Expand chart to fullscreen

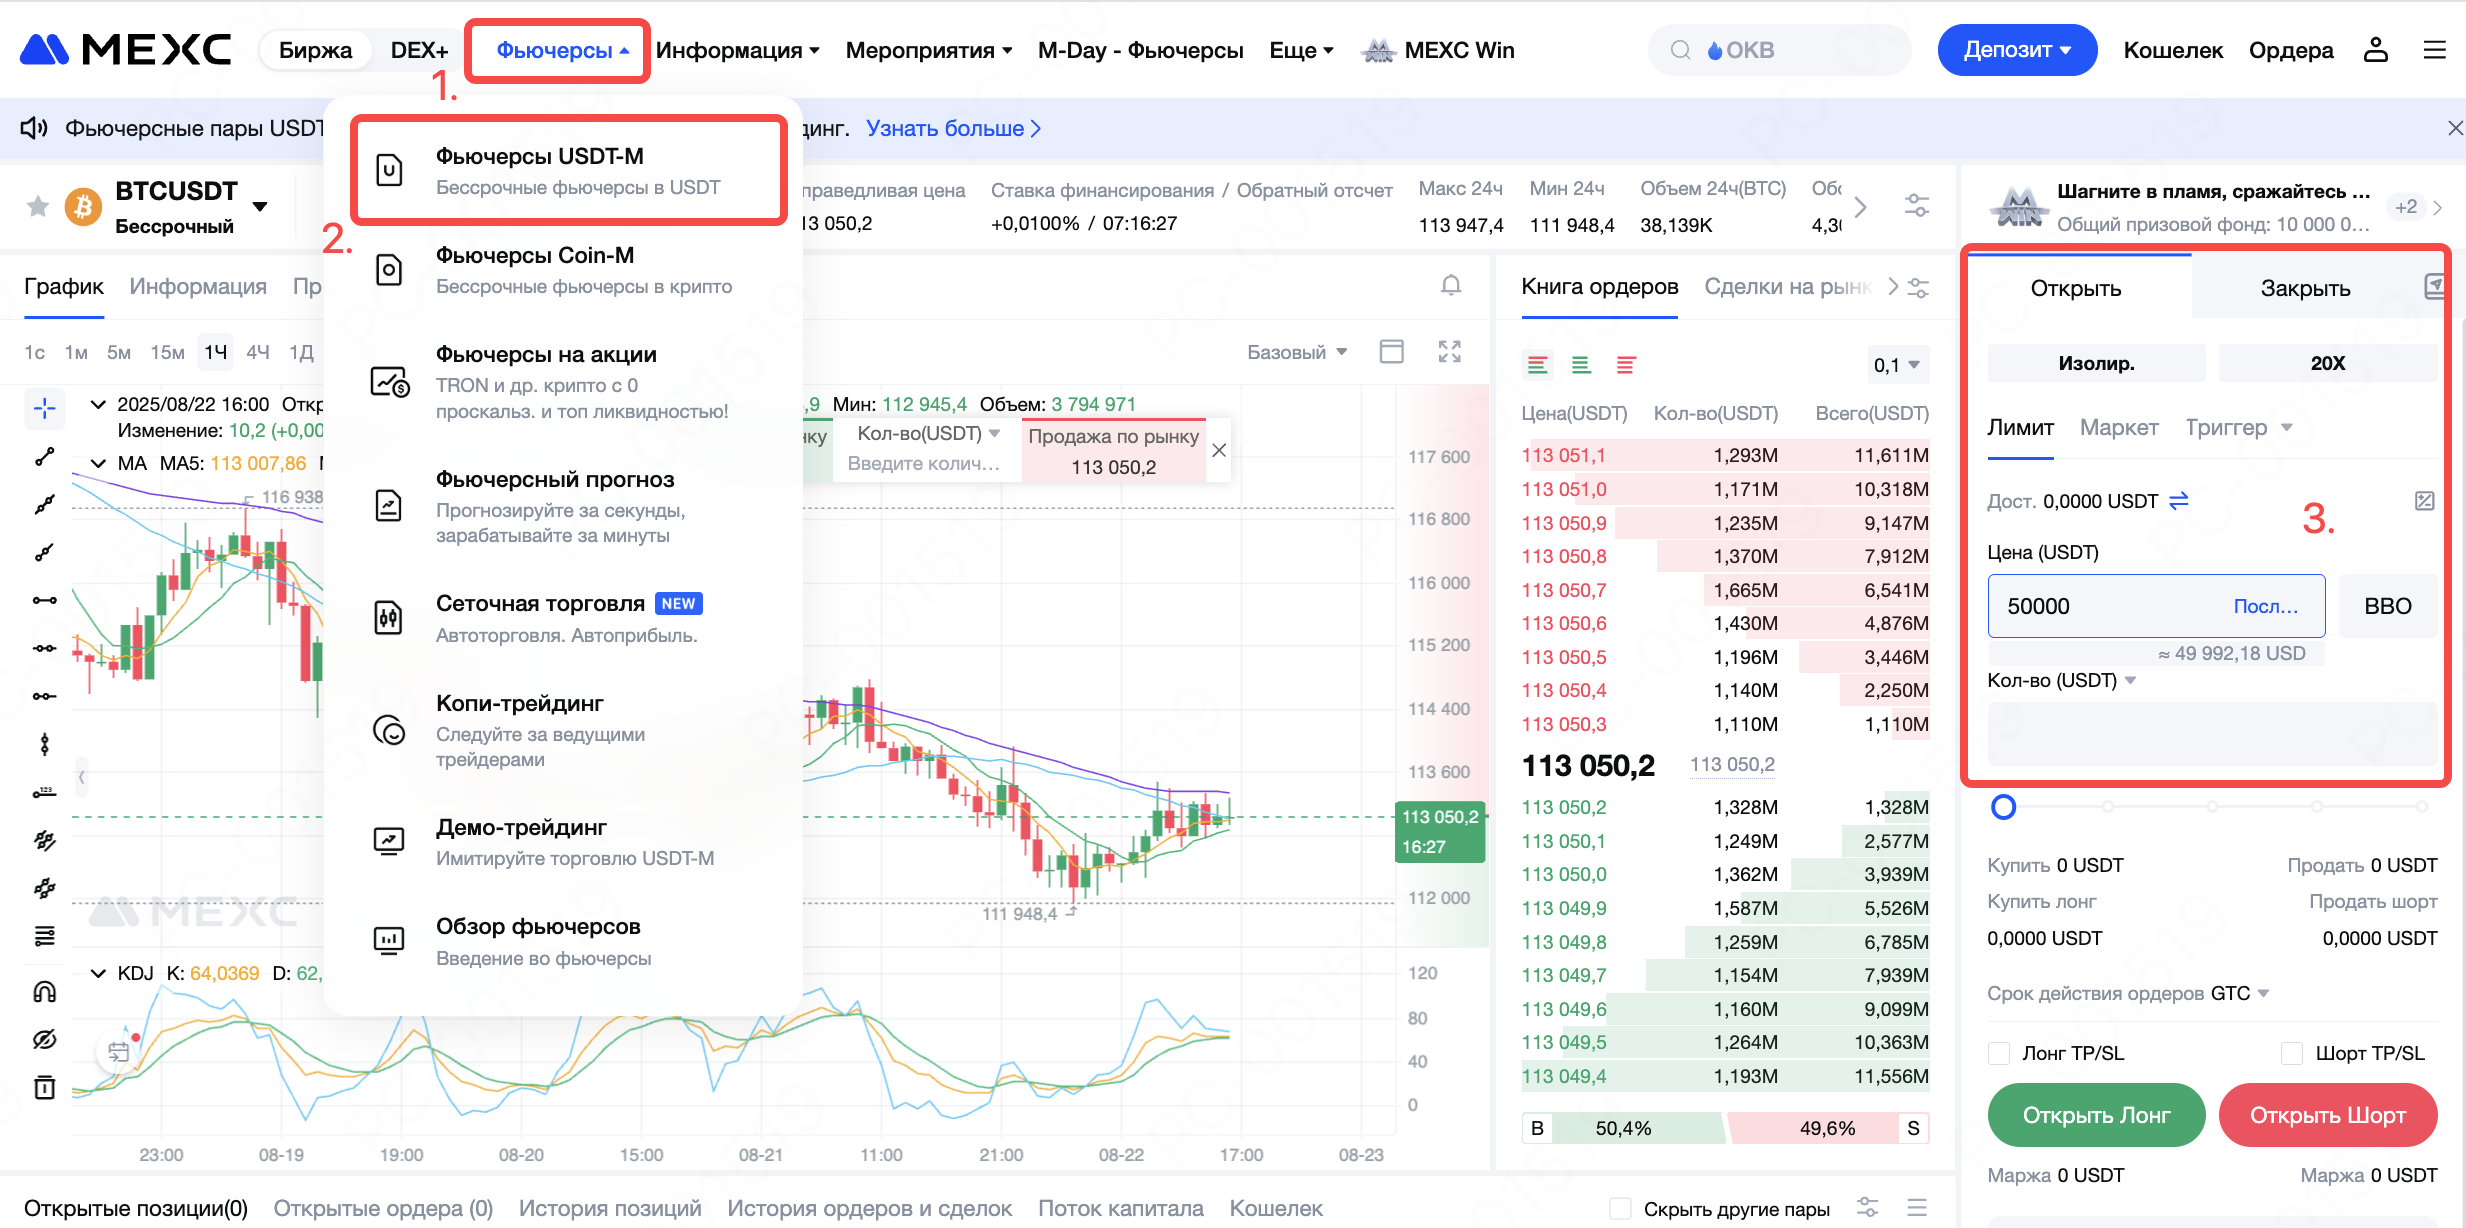pyautogui.click(x=1450, y=351)
